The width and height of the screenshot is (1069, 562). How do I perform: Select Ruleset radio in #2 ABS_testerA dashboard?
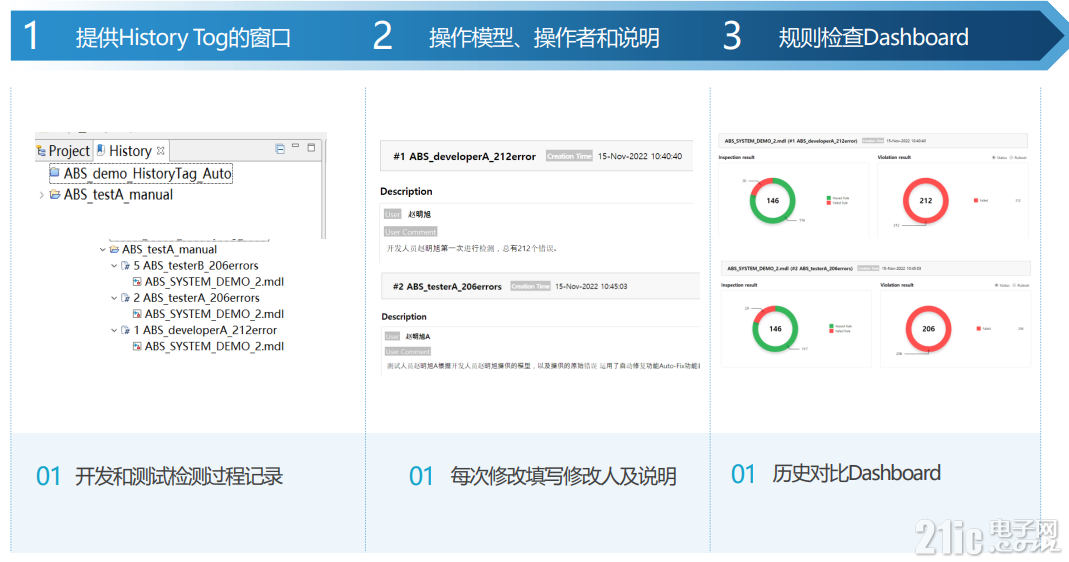tap(1014, 285)
